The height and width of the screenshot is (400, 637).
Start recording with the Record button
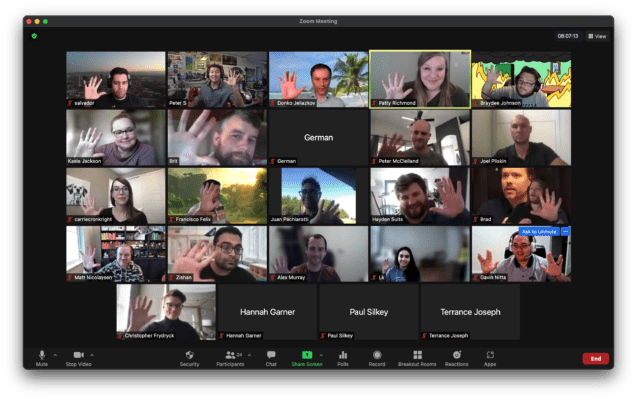pyautogui.click(x=376, y=356)
